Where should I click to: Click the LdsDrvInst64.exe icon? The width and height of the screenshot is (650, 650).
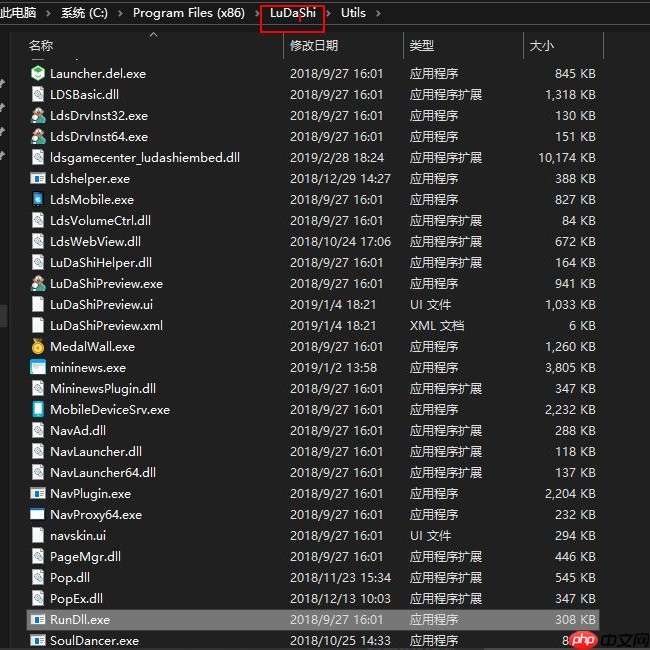(x=38, y=137)
